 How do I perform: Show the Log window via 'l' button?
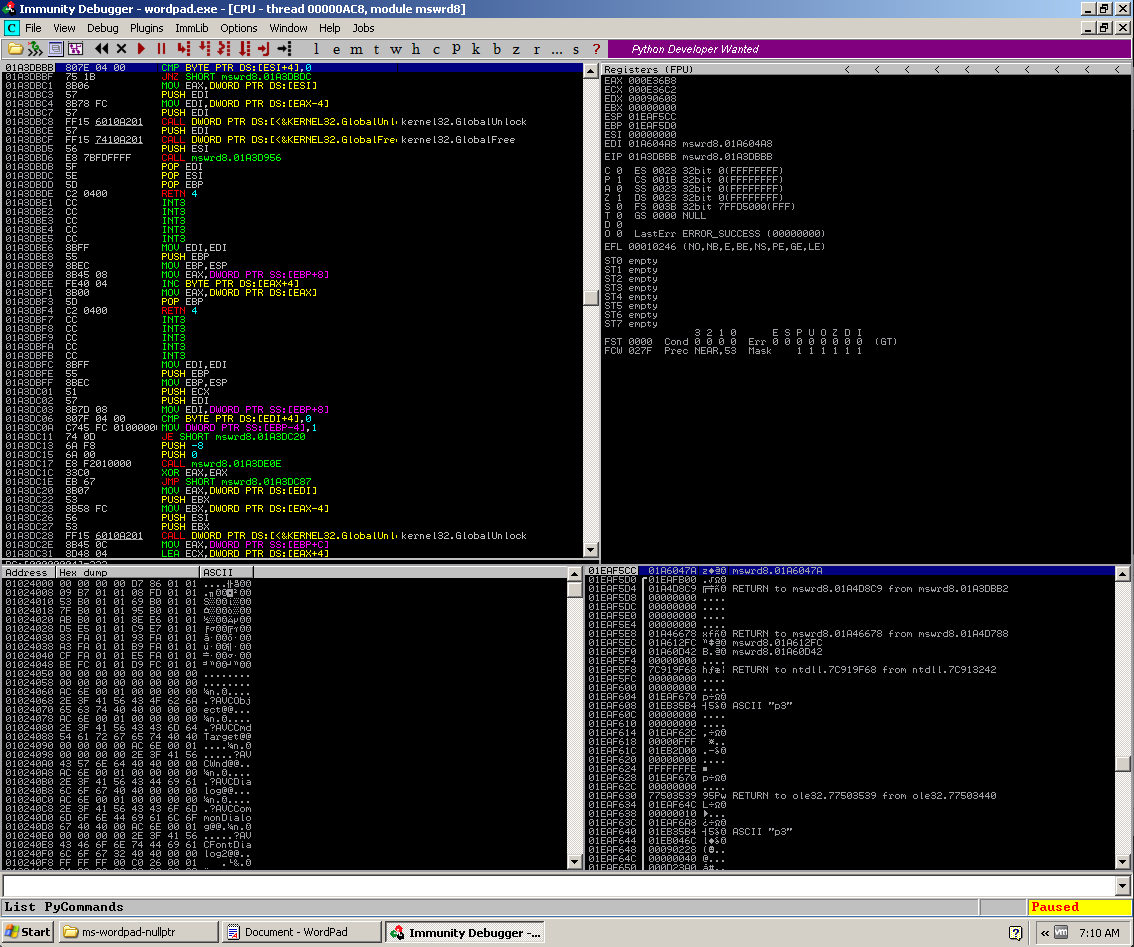(316, 49)
